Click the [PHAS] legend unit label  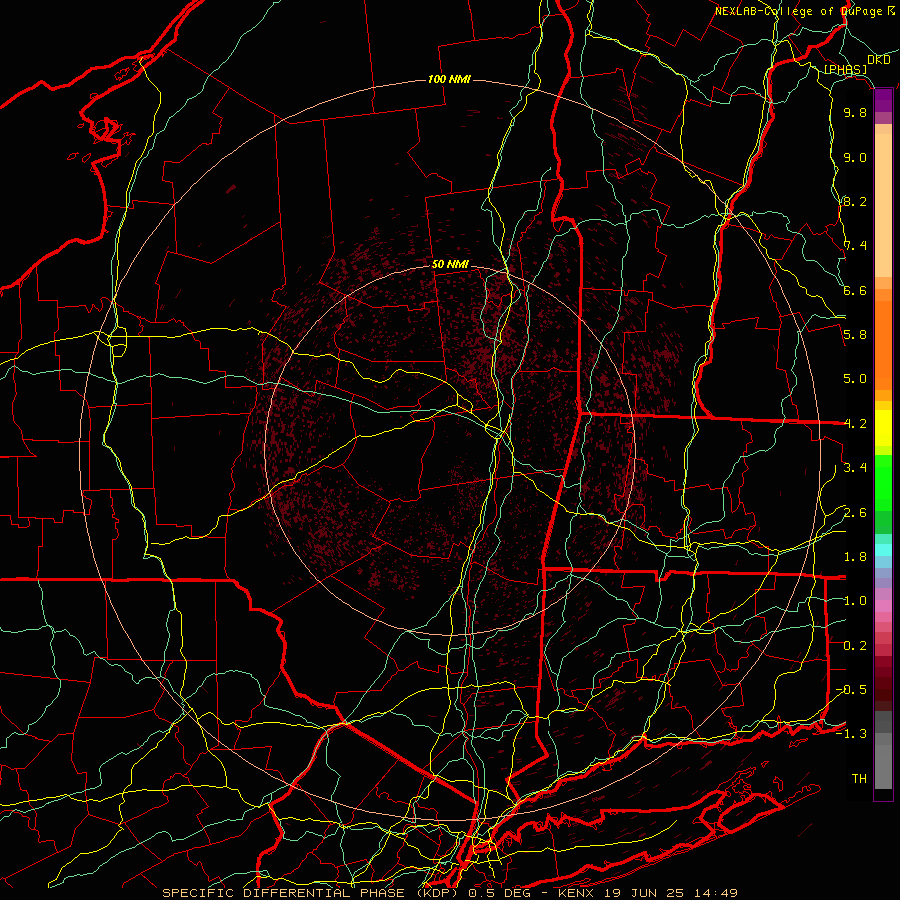845,69
